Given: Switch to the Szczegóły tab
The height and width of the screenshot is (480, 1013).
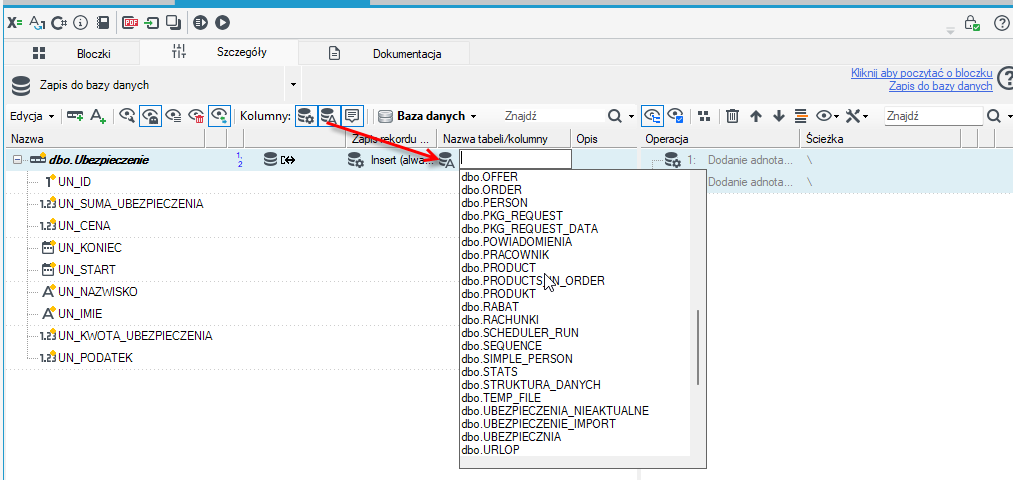Looking at the screenshot, I should tap(219, 52).
